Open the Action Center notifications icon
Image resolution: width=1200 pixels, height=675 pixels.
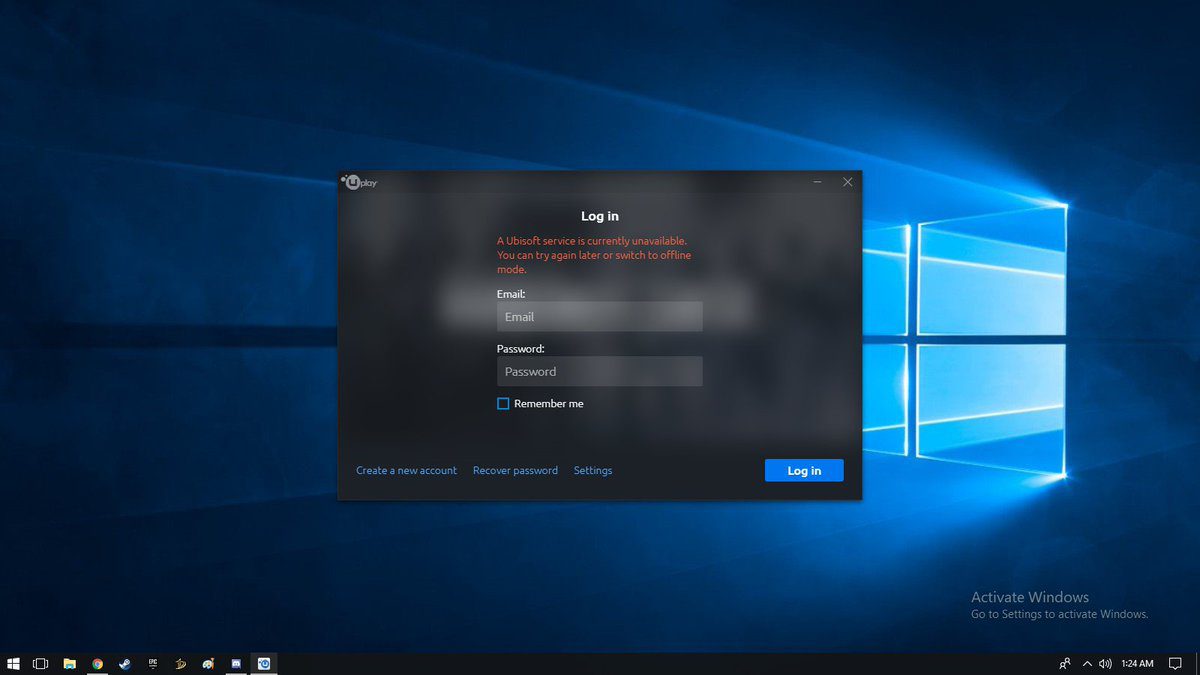coord(1175,663)
